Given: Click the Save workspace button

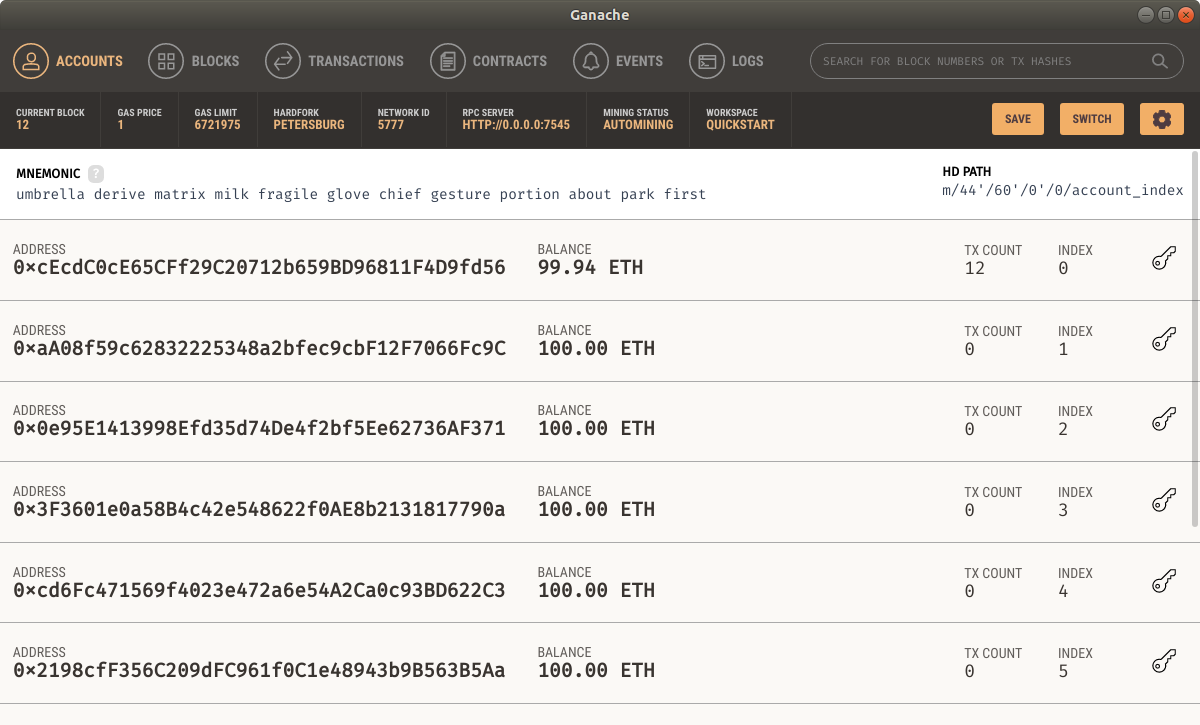Looking at the screenshot, I should (x=1018, y=119).
